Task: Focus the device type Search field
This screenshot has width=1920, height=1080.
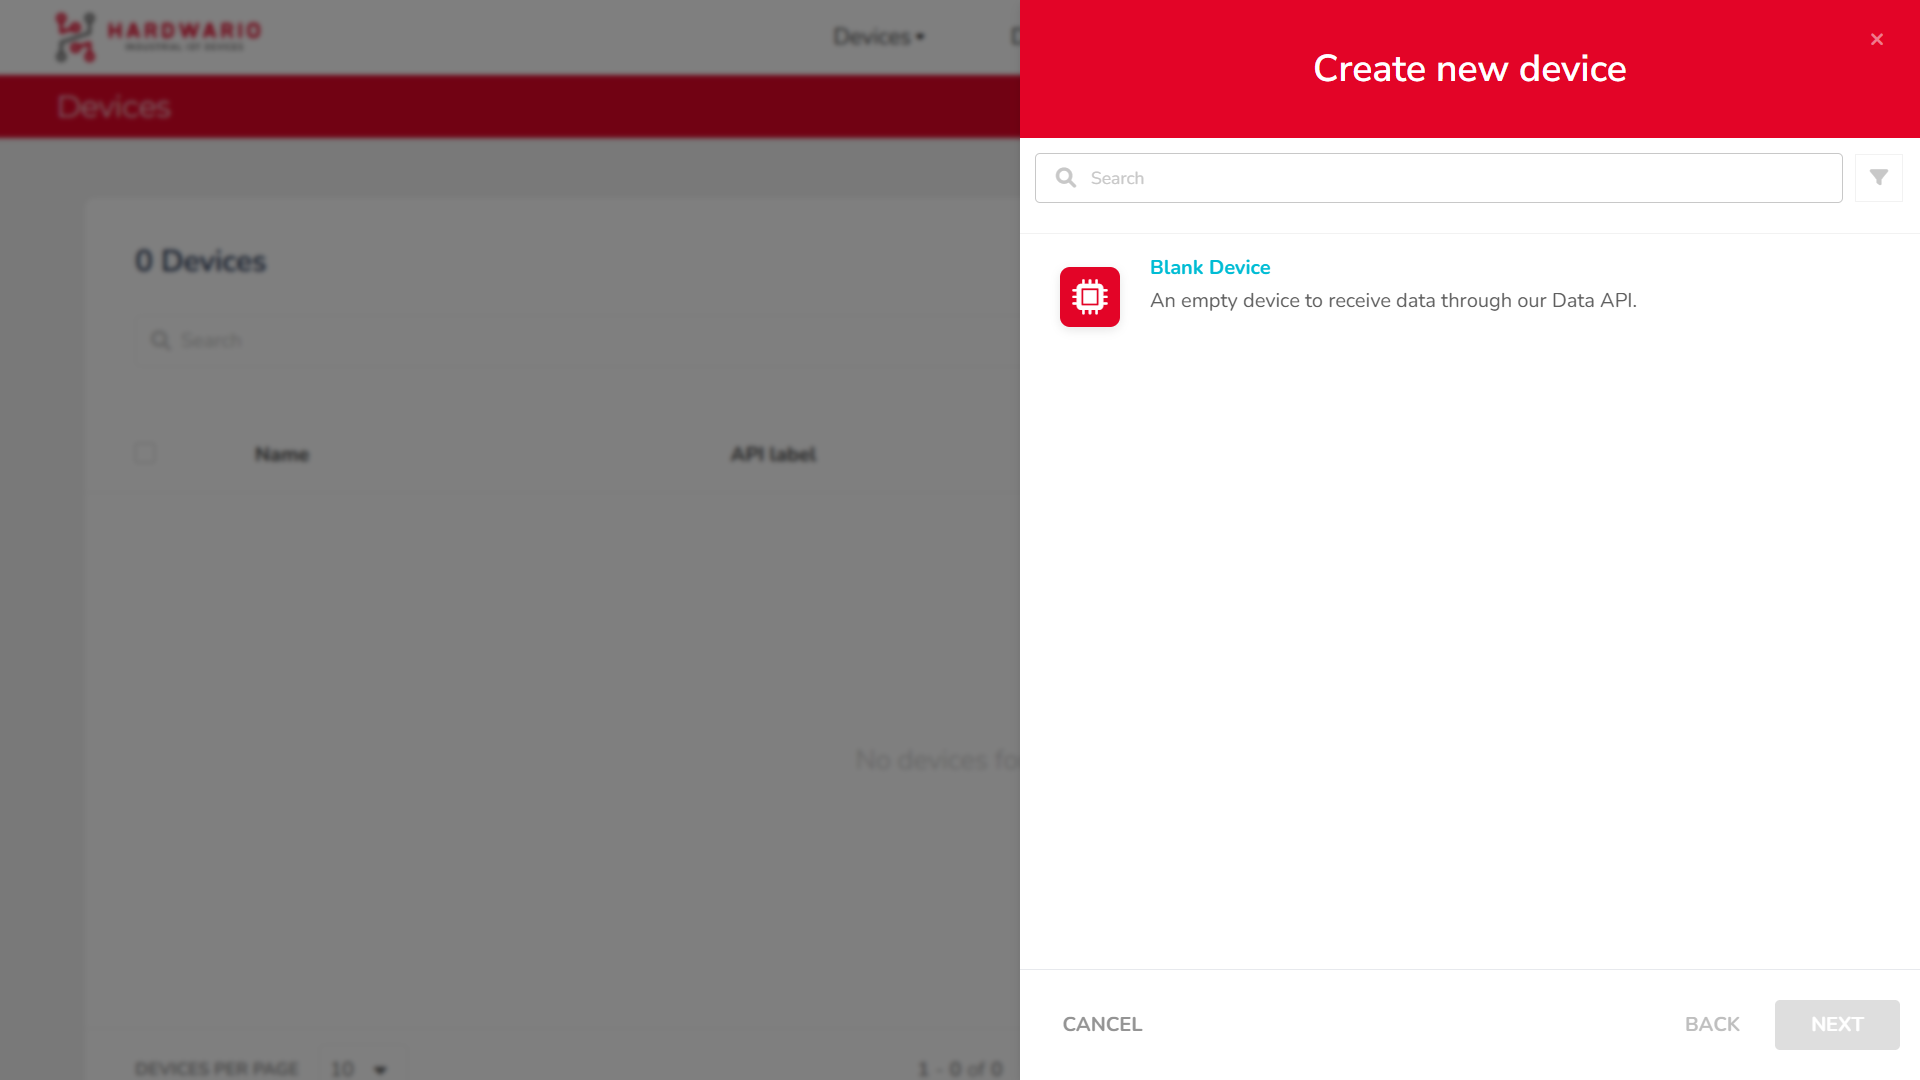Action: click(1460, 178)
